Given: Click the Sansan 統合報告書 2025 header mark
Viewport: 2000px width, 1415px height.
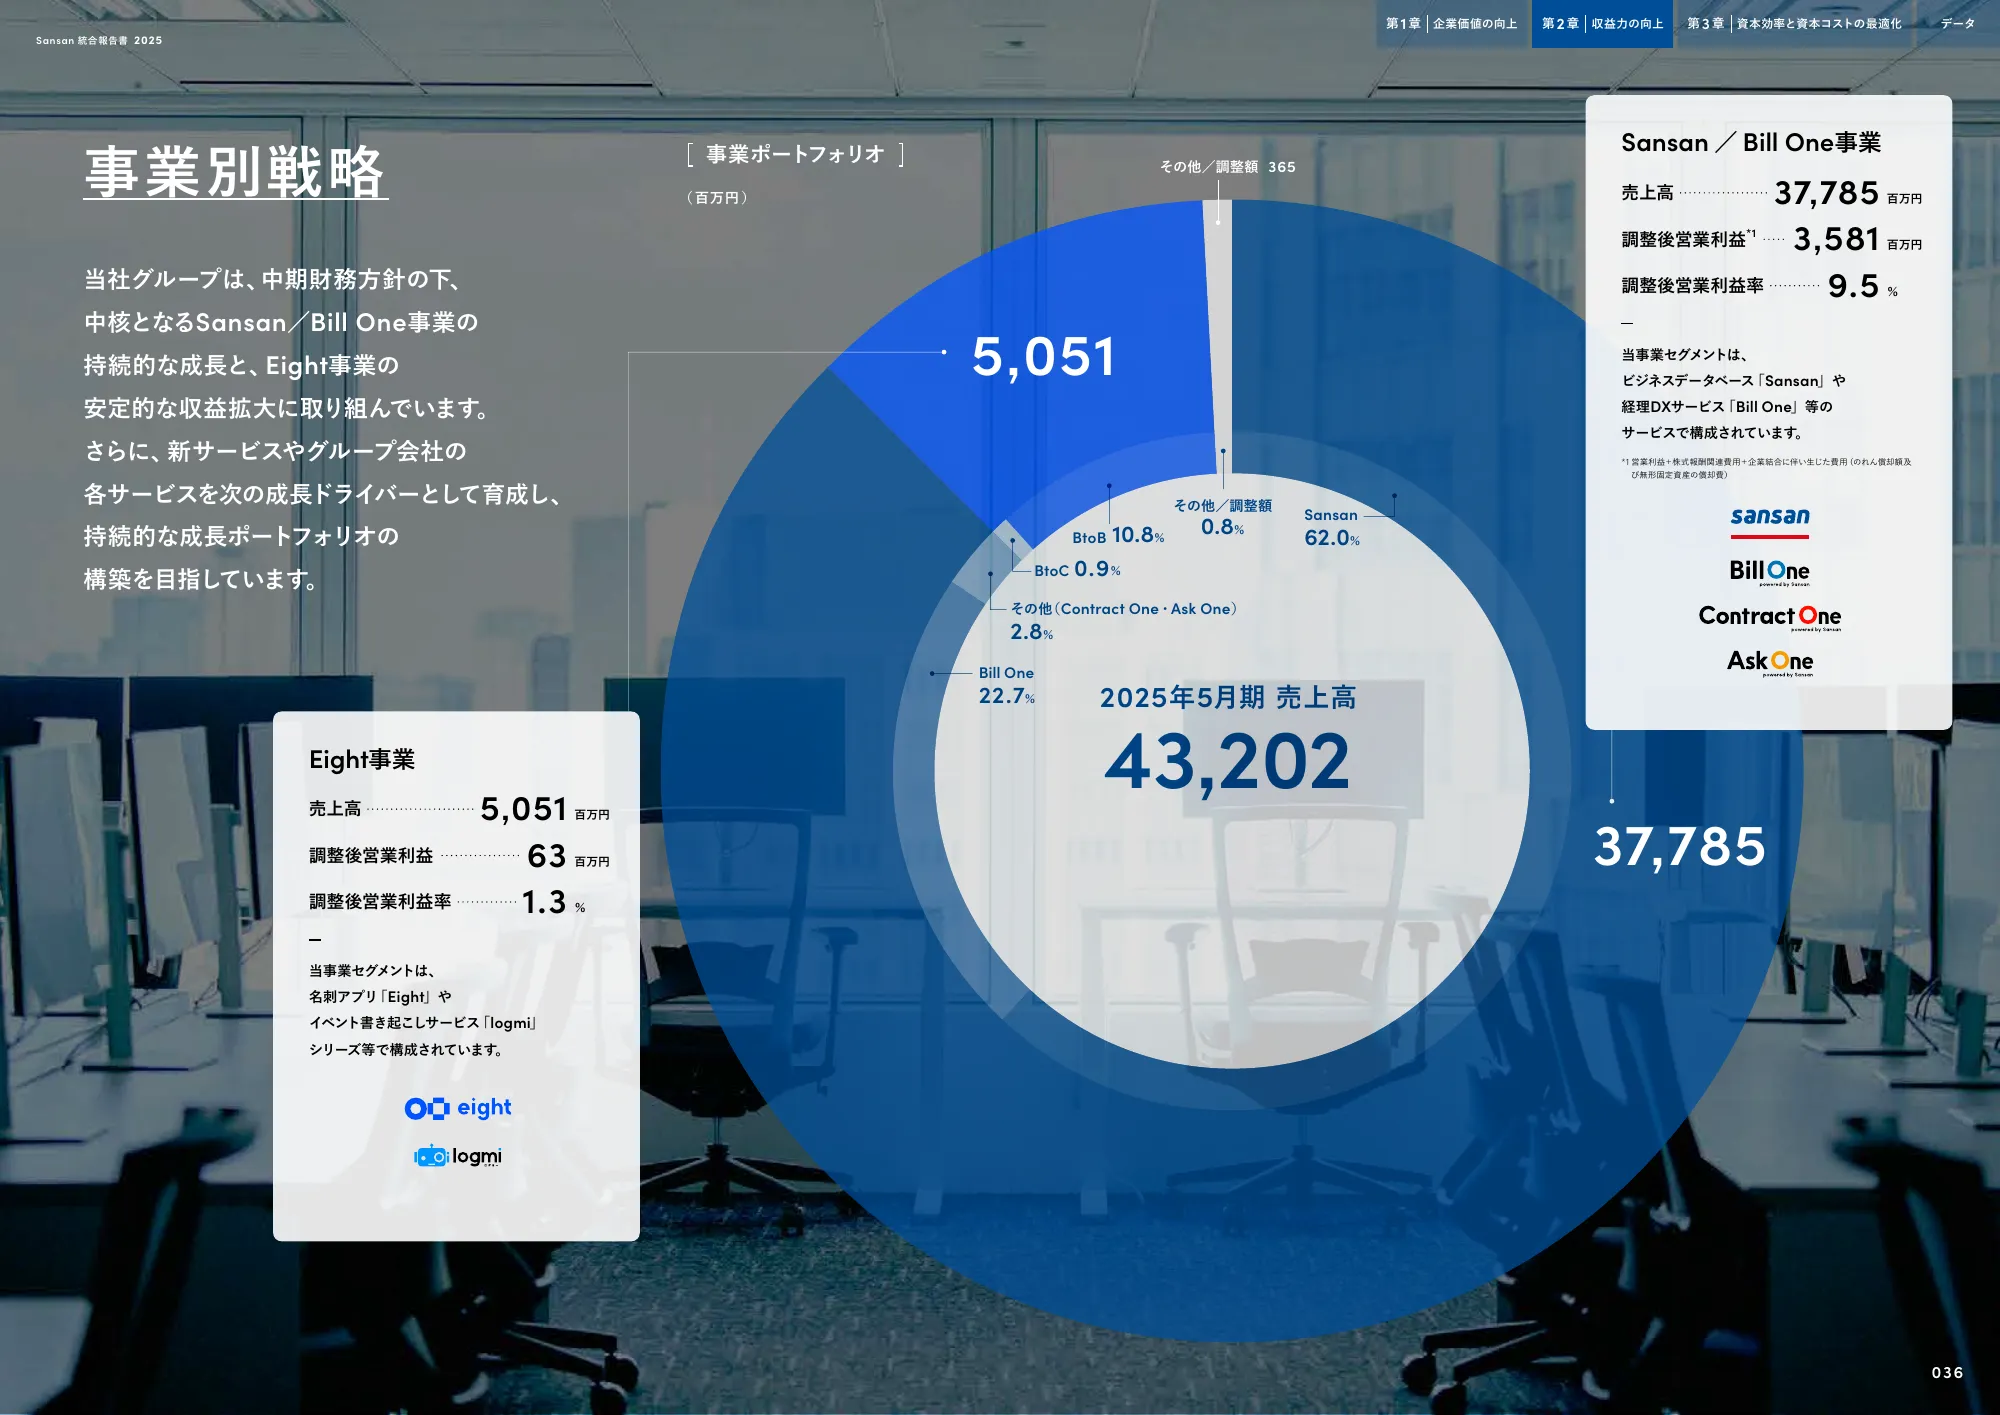Looking at the screenshot, I should click(x=100, y=42).
